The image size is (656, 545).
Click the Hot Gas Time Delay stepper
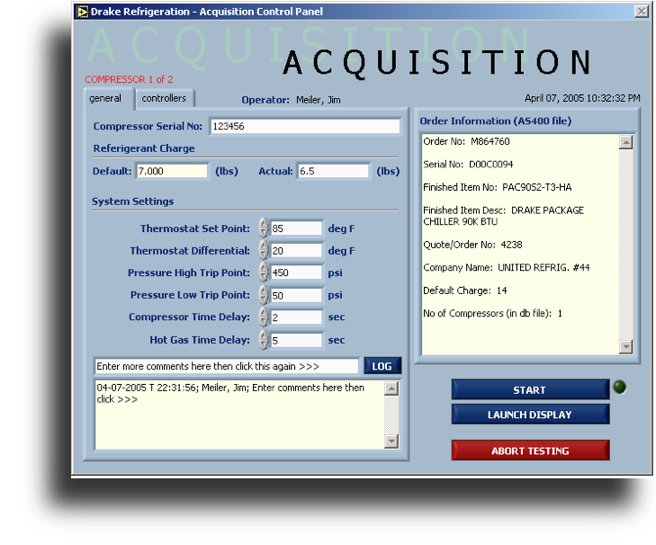[x=264, y=340]
